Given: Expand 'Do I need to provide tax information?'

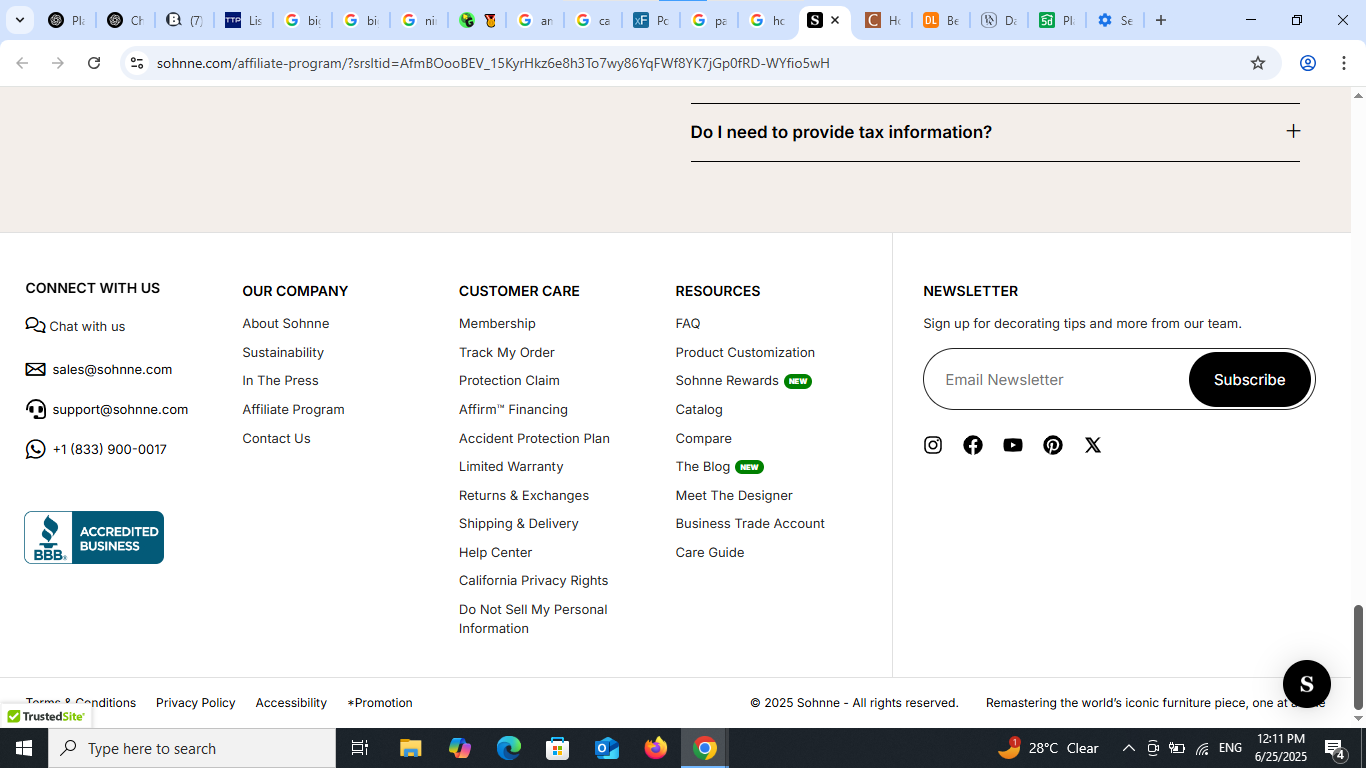Looking at the screenshot, I should [995, 132].
